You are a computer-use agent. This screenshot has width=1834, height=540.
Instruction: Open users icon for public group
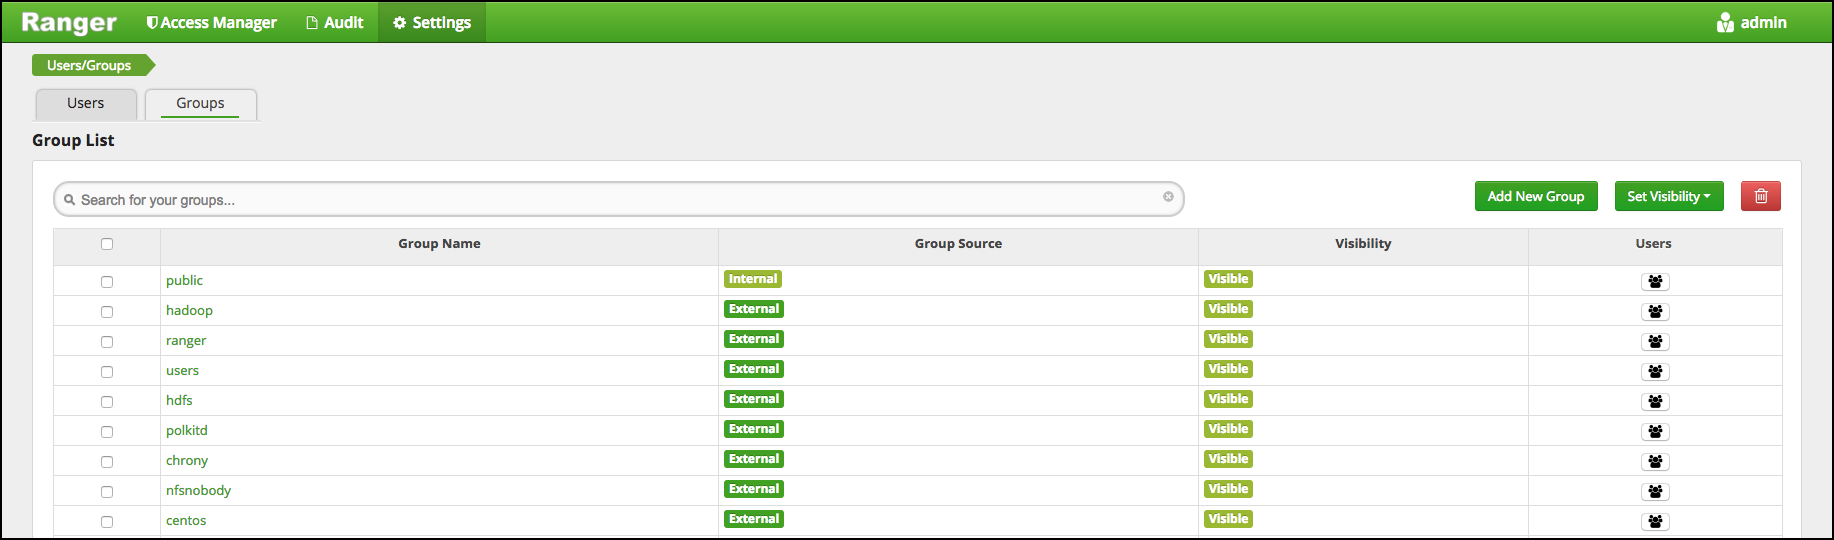[1655, 282]
